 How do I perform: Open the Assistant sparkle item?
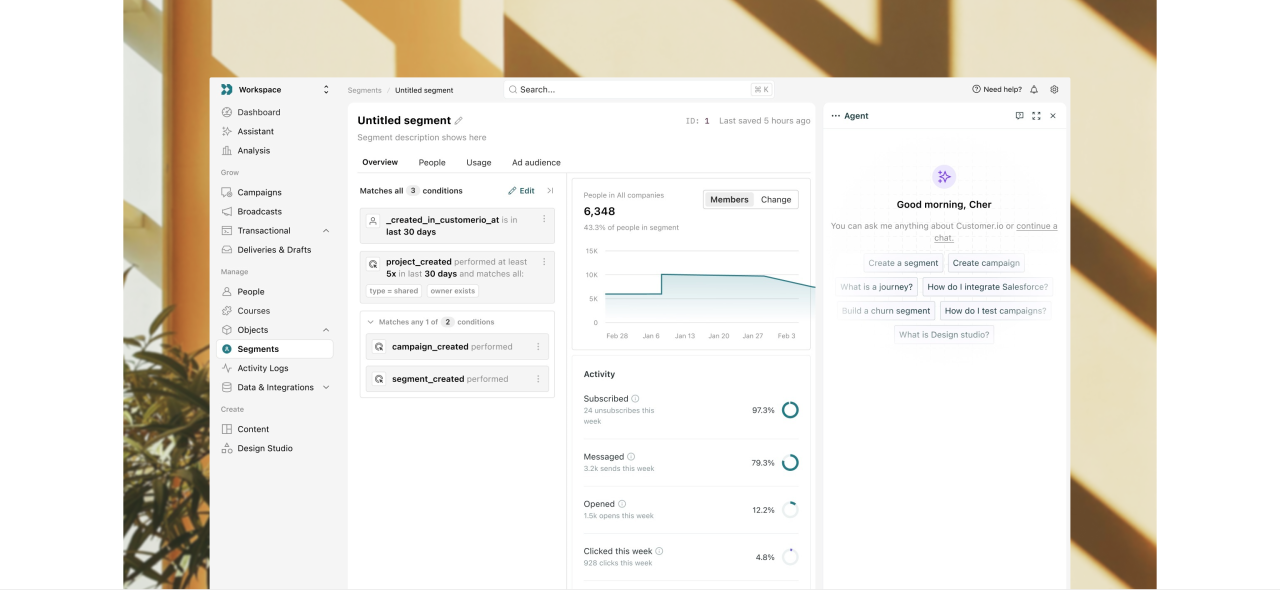tap(255, 131)
